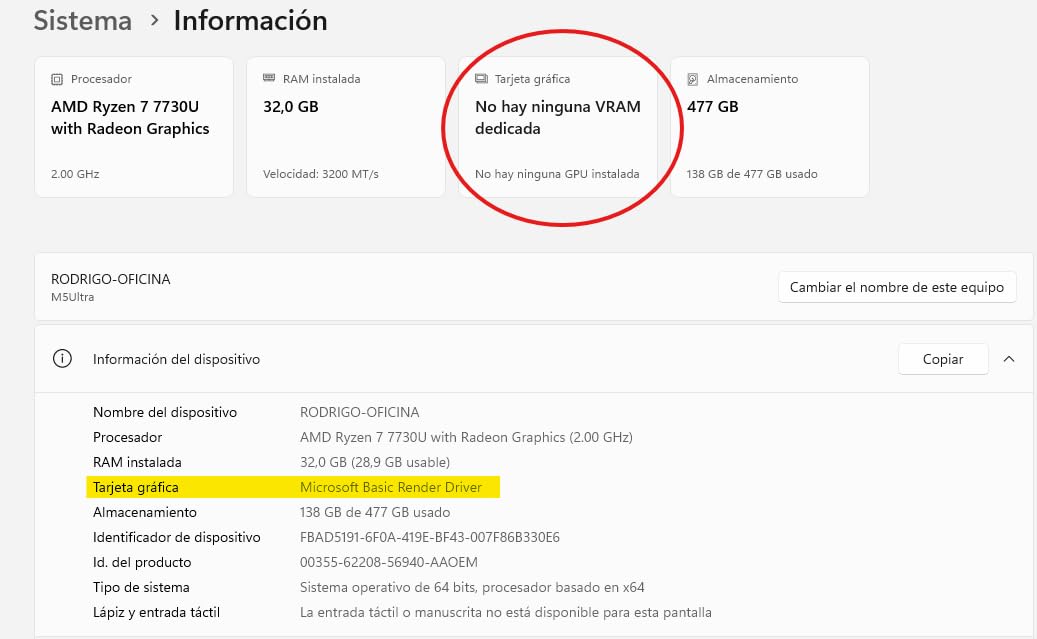The height and width of the screenshot is (639, 1037).
Task: Click the Tarjeta gráfica card icon
Action: [481, 79]
